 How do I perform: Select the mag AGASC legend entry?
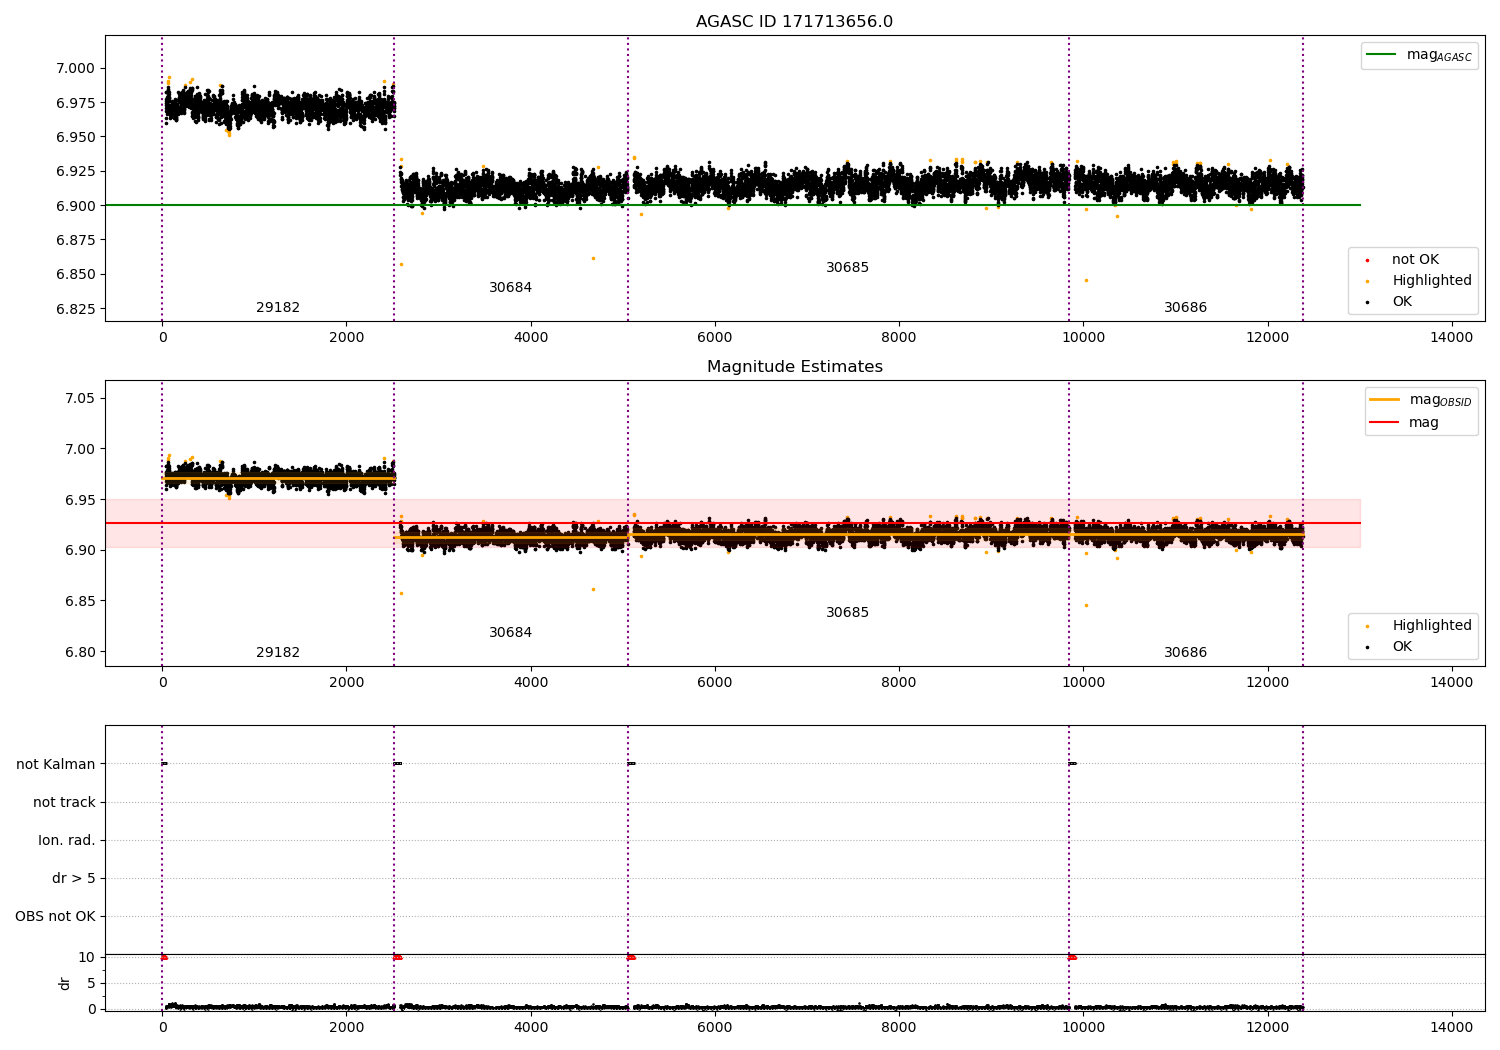(1419, 55)
